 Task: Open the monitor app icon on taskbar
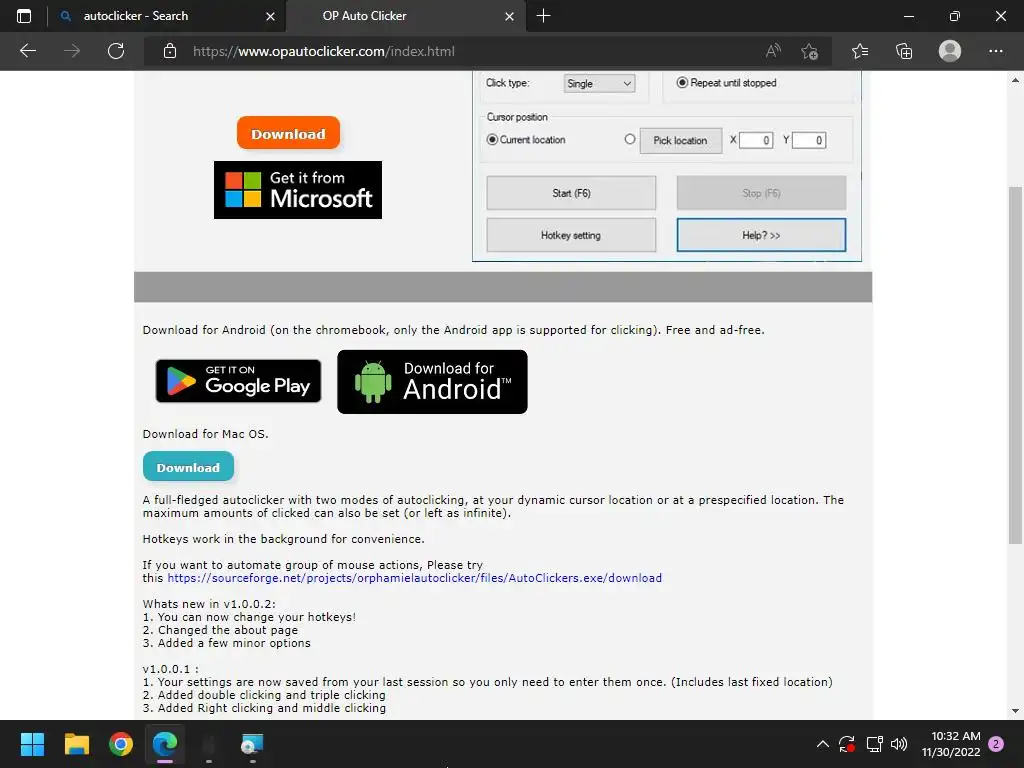(x=252, y=744)
